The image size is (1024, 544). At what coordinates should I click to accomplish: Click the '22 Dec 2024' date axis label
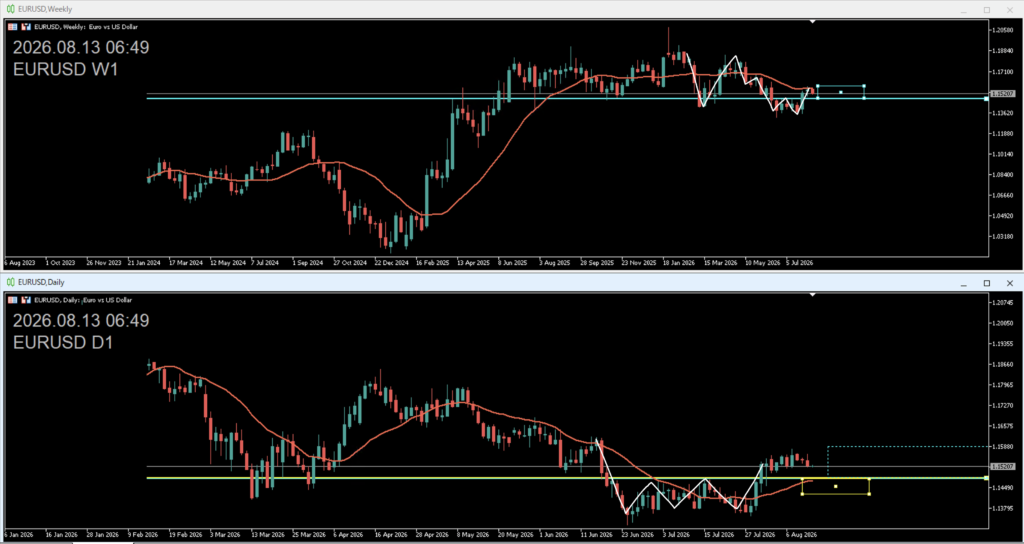tap(391, 263)
